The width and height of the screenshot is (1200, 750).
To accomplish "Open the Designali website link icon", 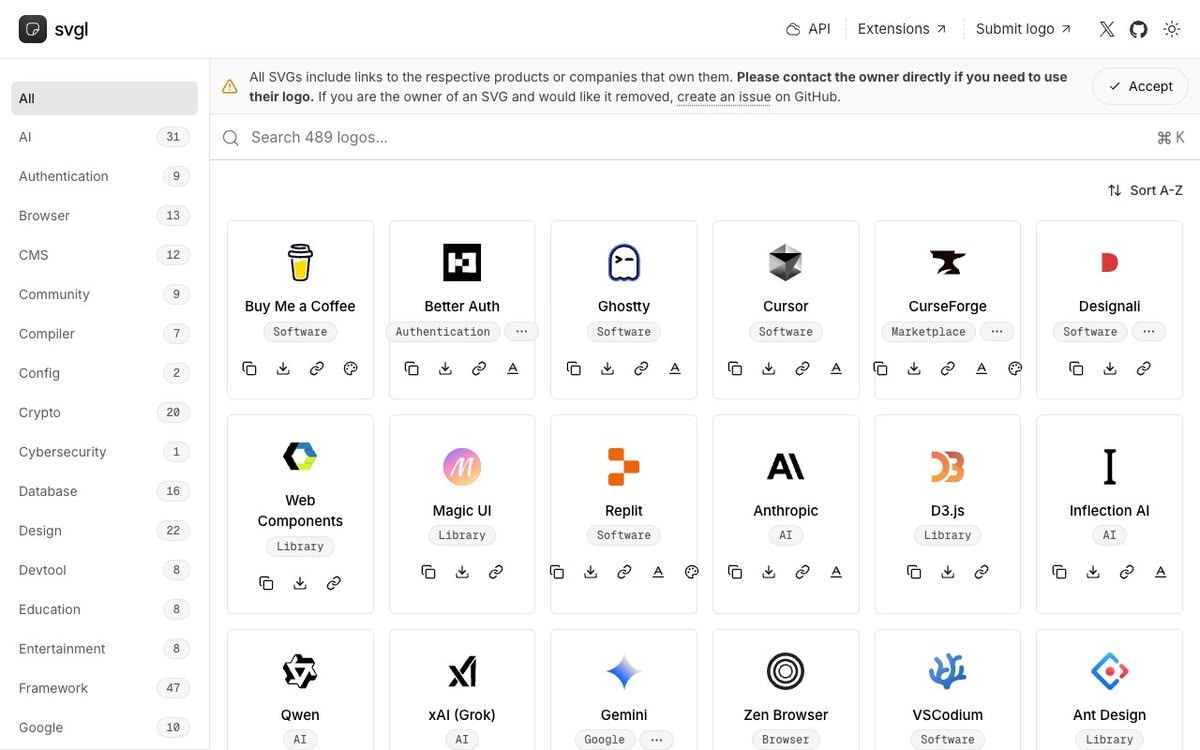I will (x=1143, y=369).
